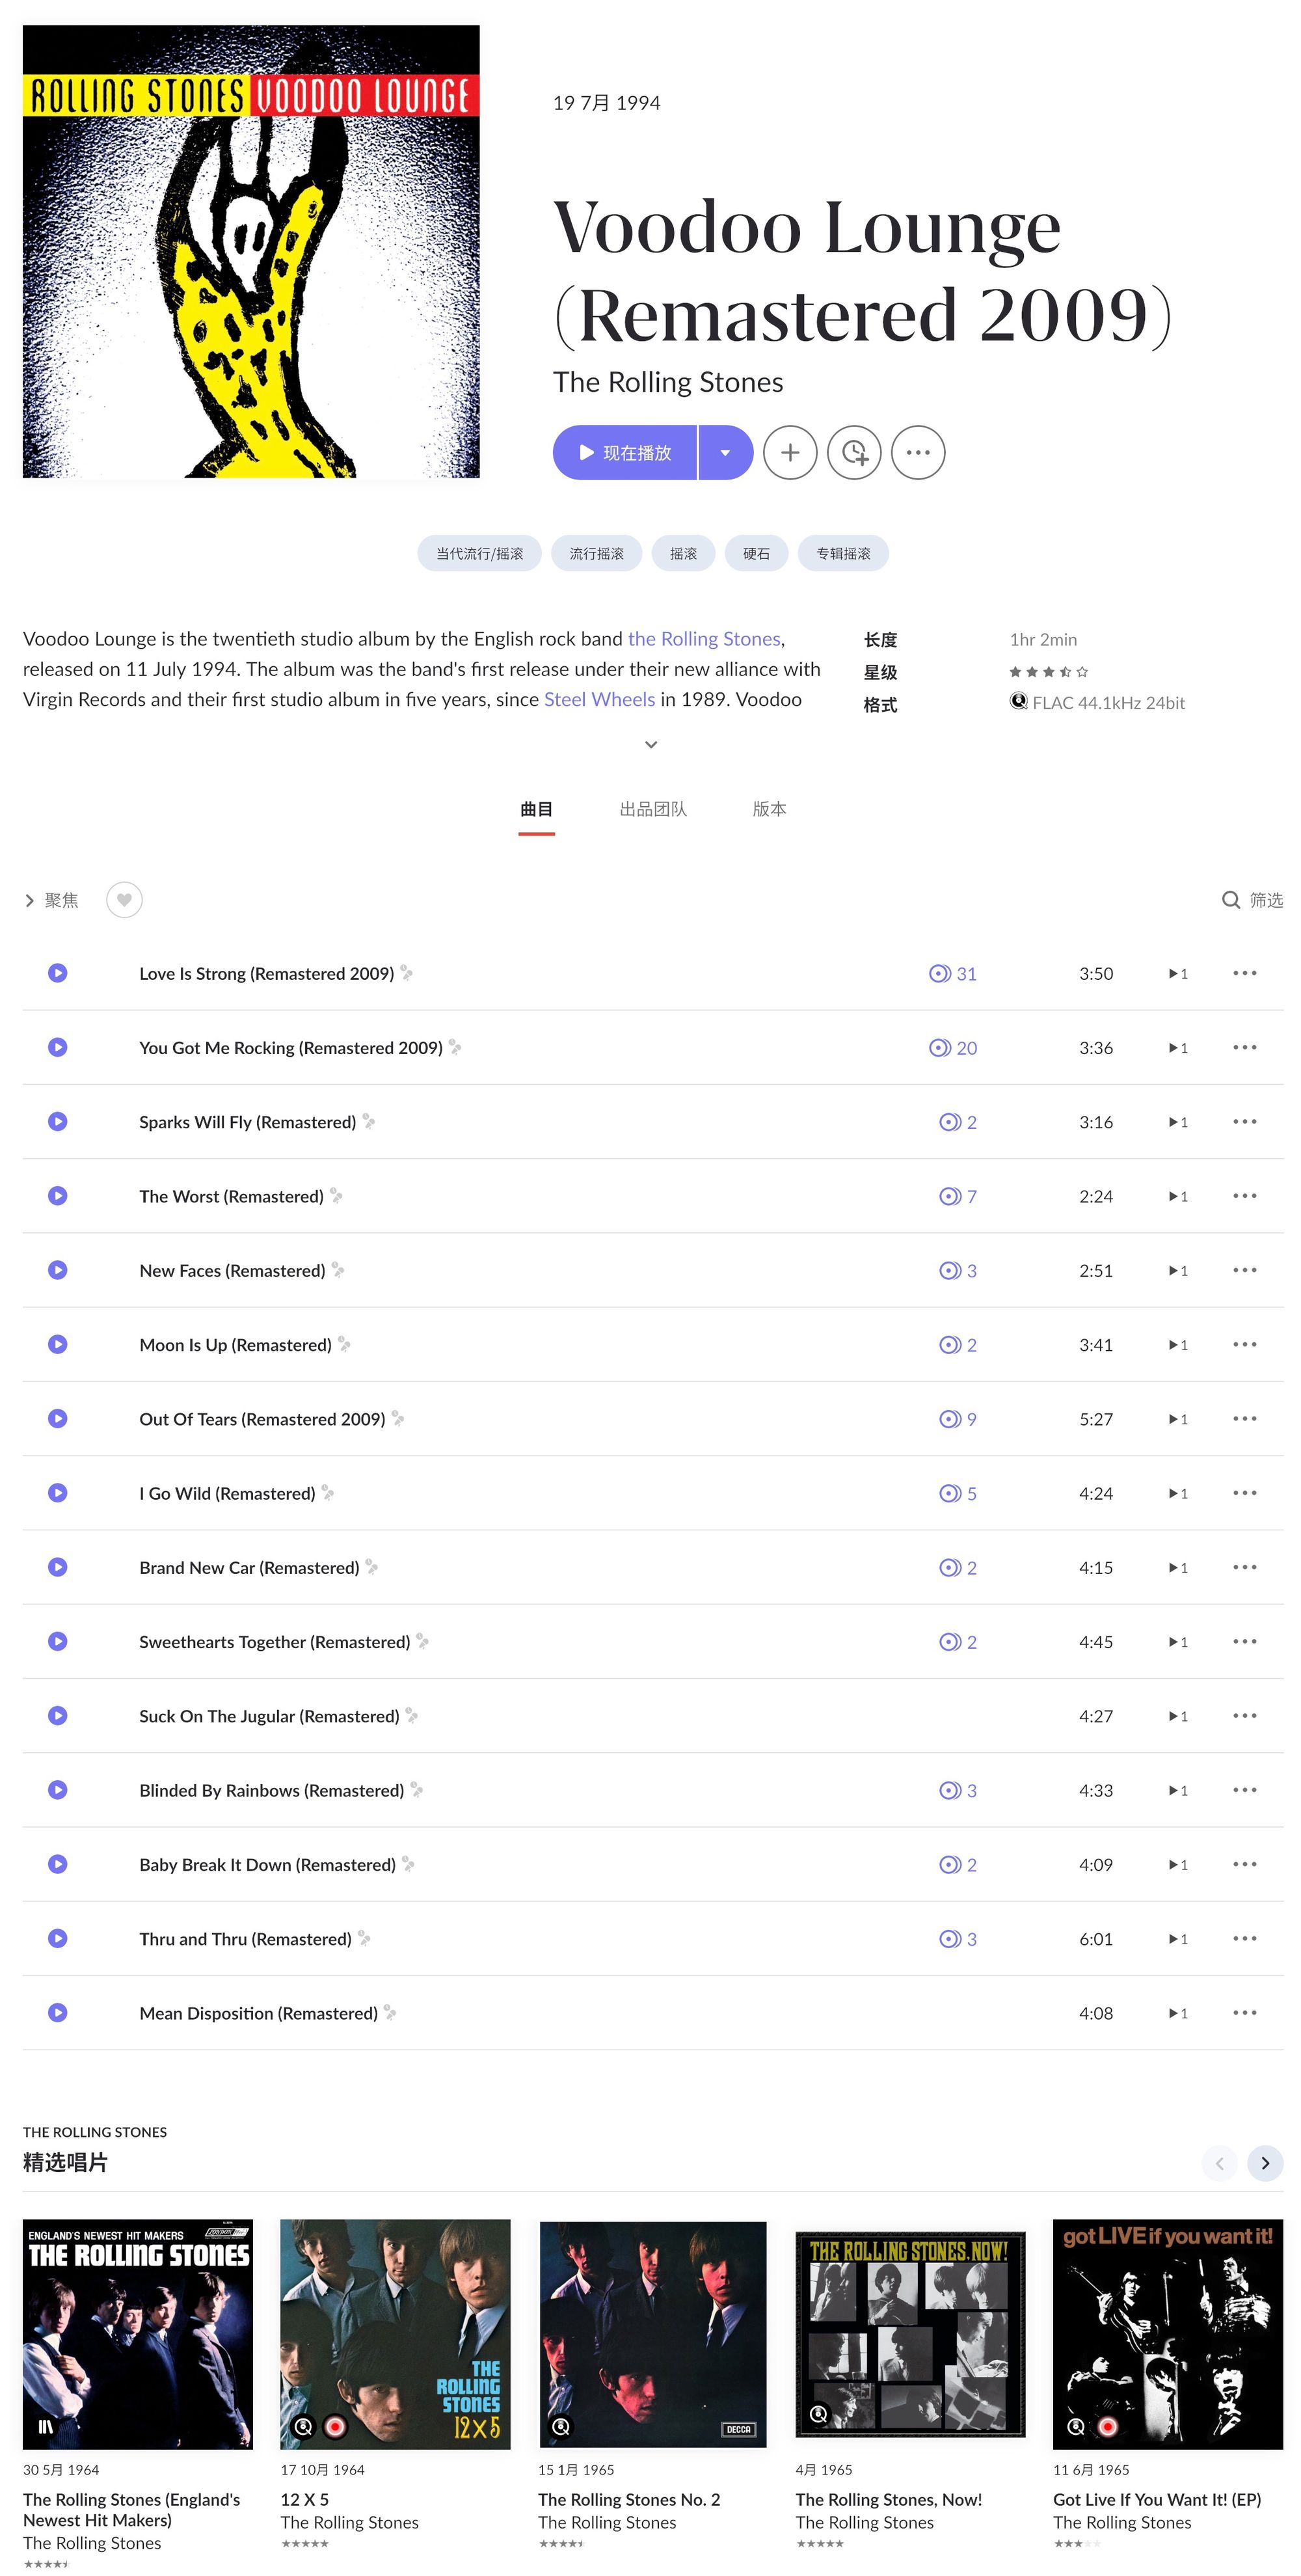Toggle the heart favorites filter
The image size is (1301, 2576).
[124, 899]
